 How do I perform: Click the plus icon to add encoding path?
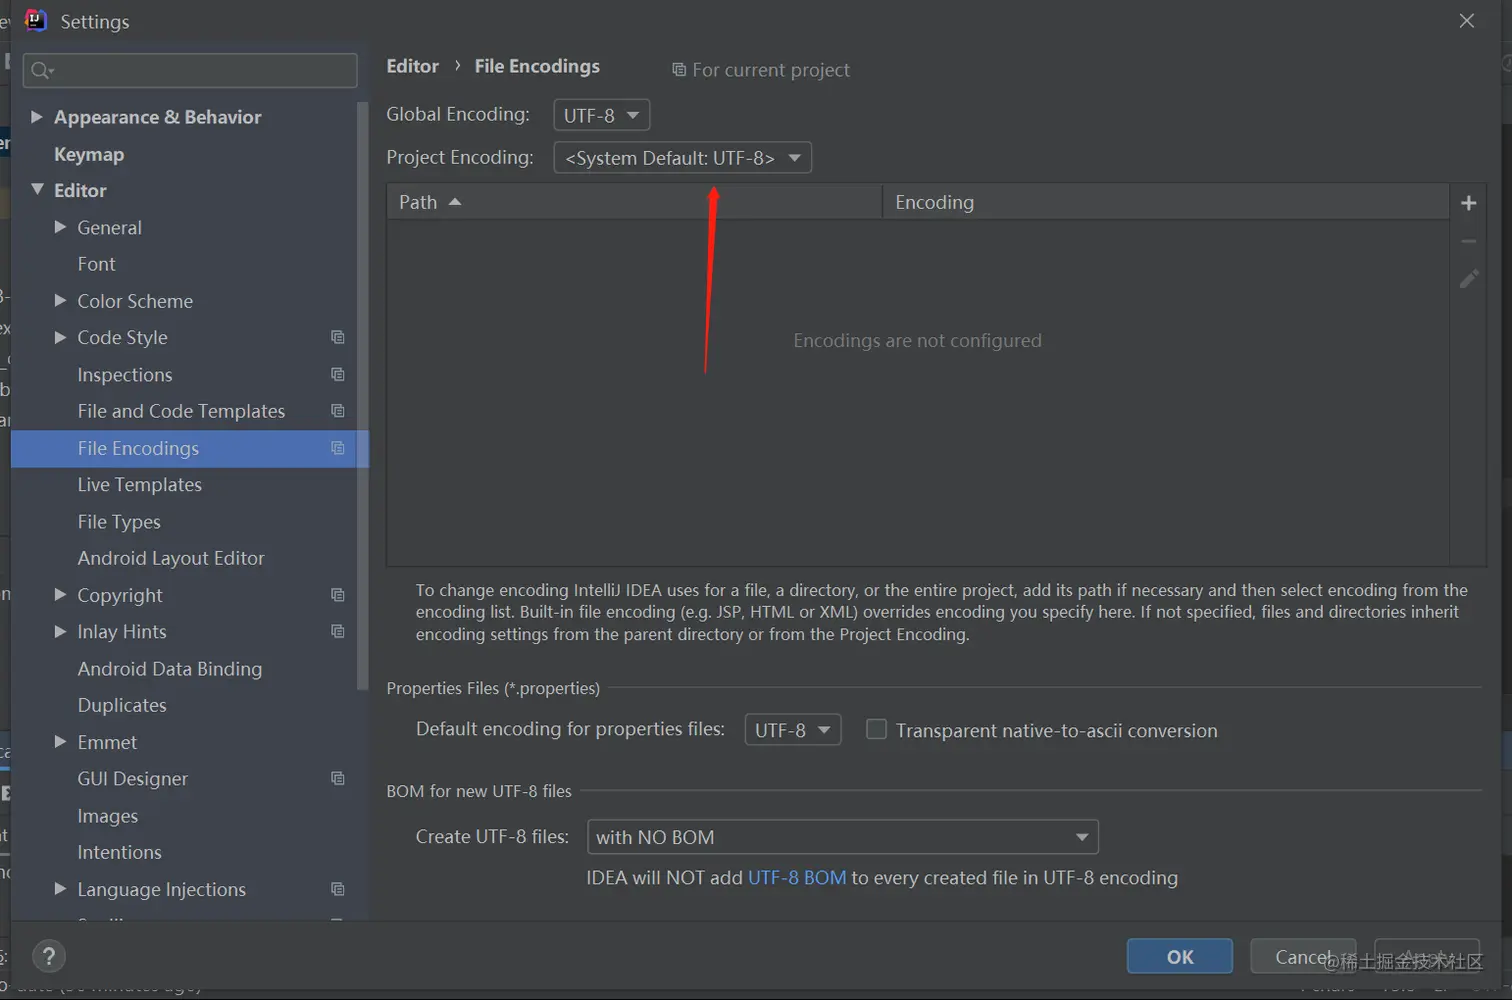[1468, 203]
